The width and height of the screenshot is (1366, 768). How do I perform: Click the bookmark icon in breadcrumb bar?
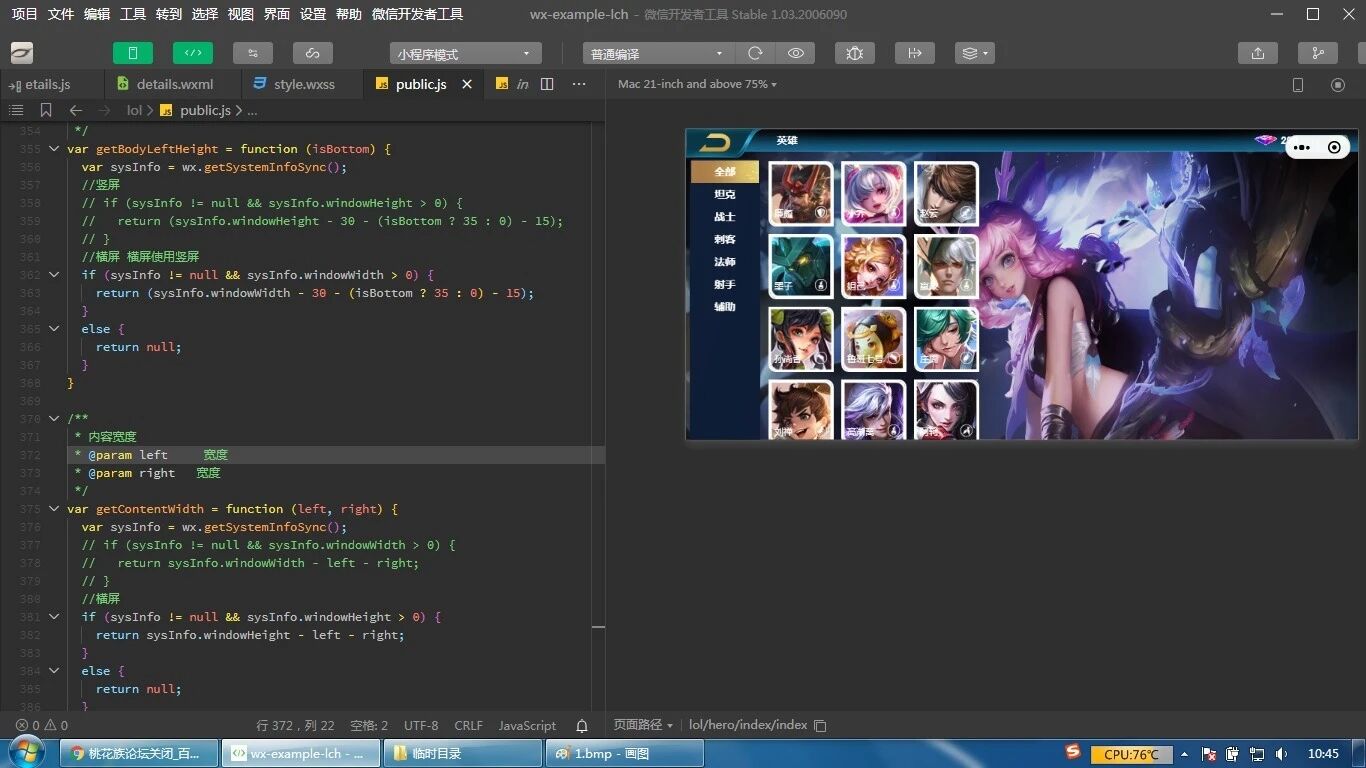pyautogui.click(x=46, y=110)
